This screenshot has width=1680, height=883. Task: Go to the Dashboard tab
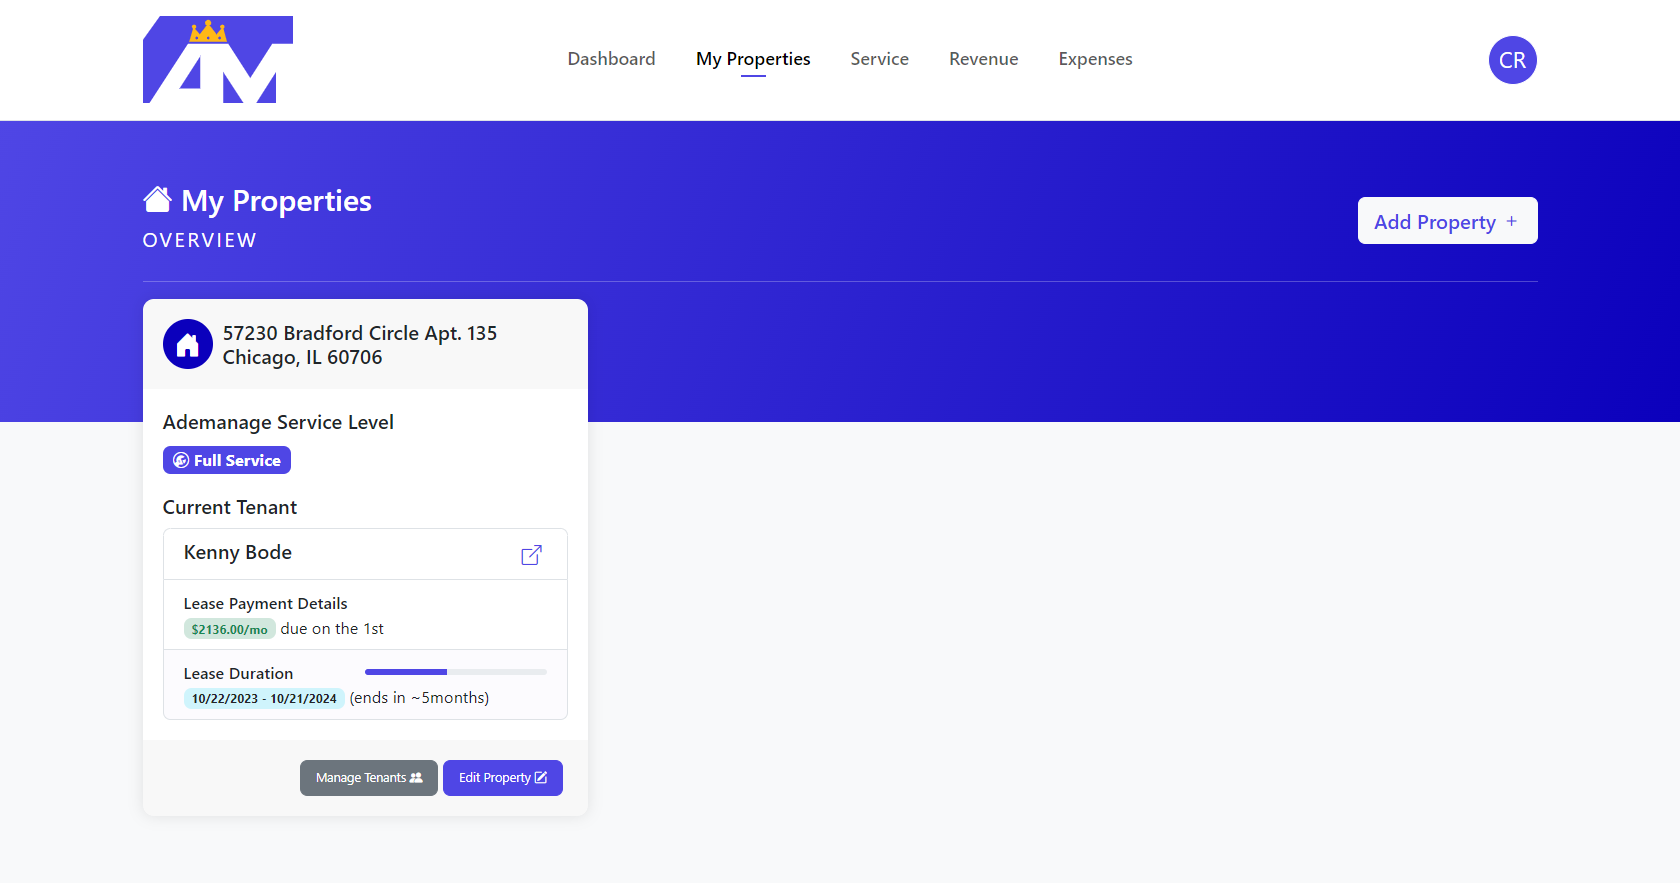tap(611, 59)
